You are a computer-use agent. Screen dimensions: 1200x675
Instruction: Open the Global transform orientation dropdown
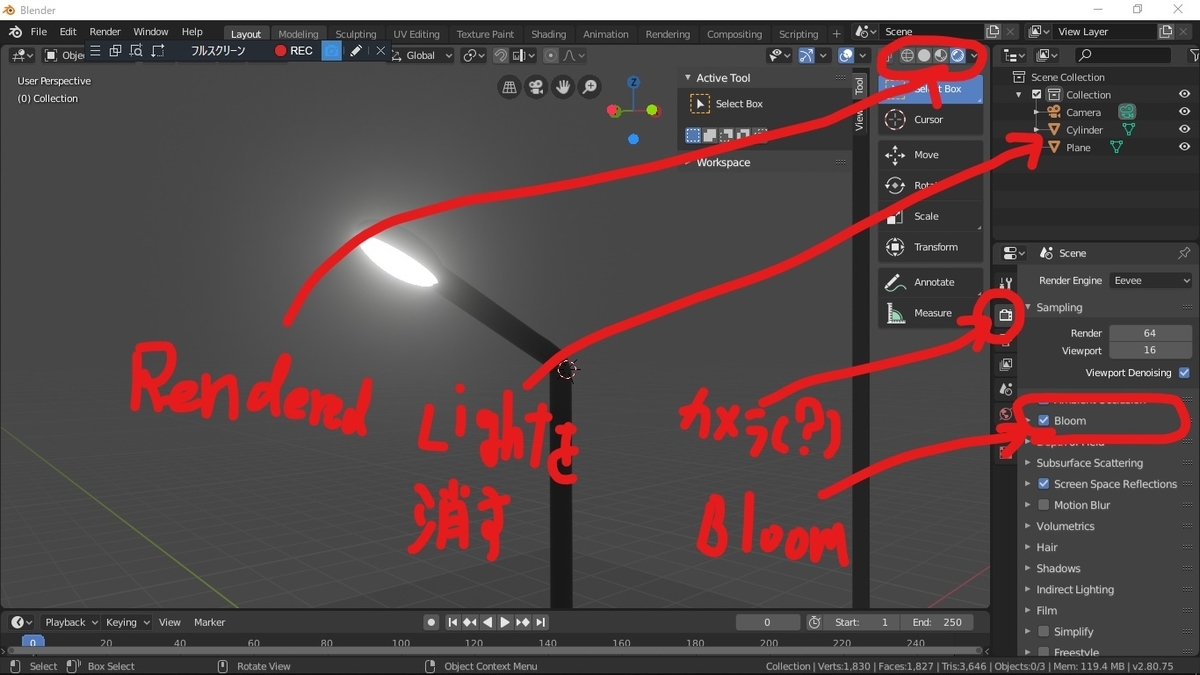(421, 56)
